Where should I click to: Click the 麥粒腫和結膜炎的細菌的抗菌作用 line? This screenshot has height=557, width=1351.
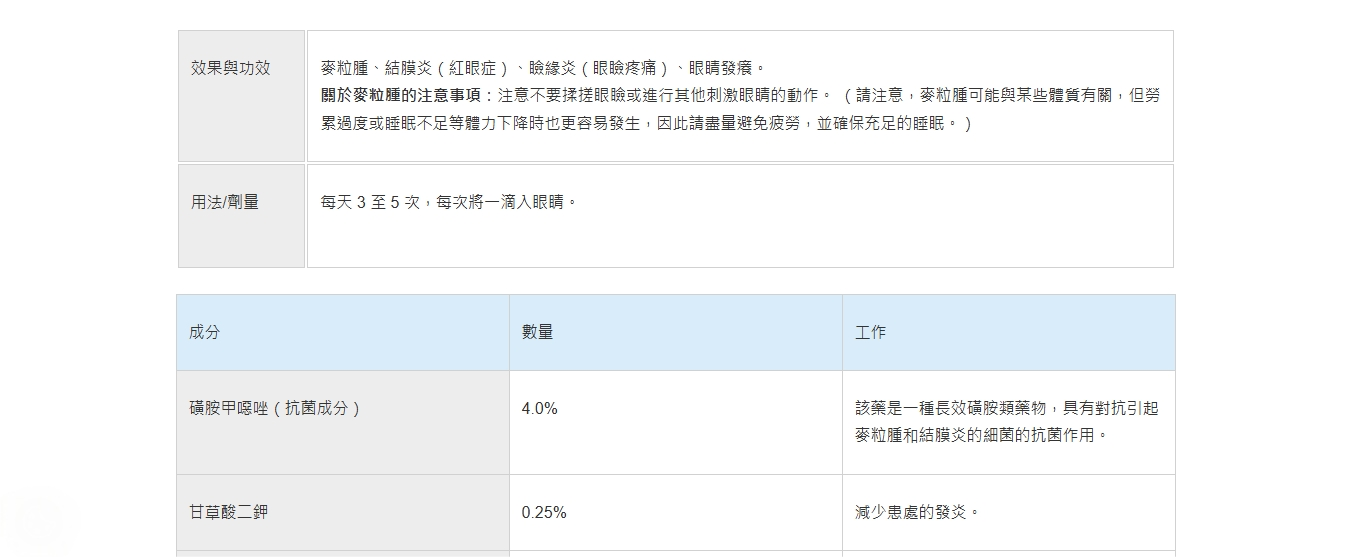982,436
